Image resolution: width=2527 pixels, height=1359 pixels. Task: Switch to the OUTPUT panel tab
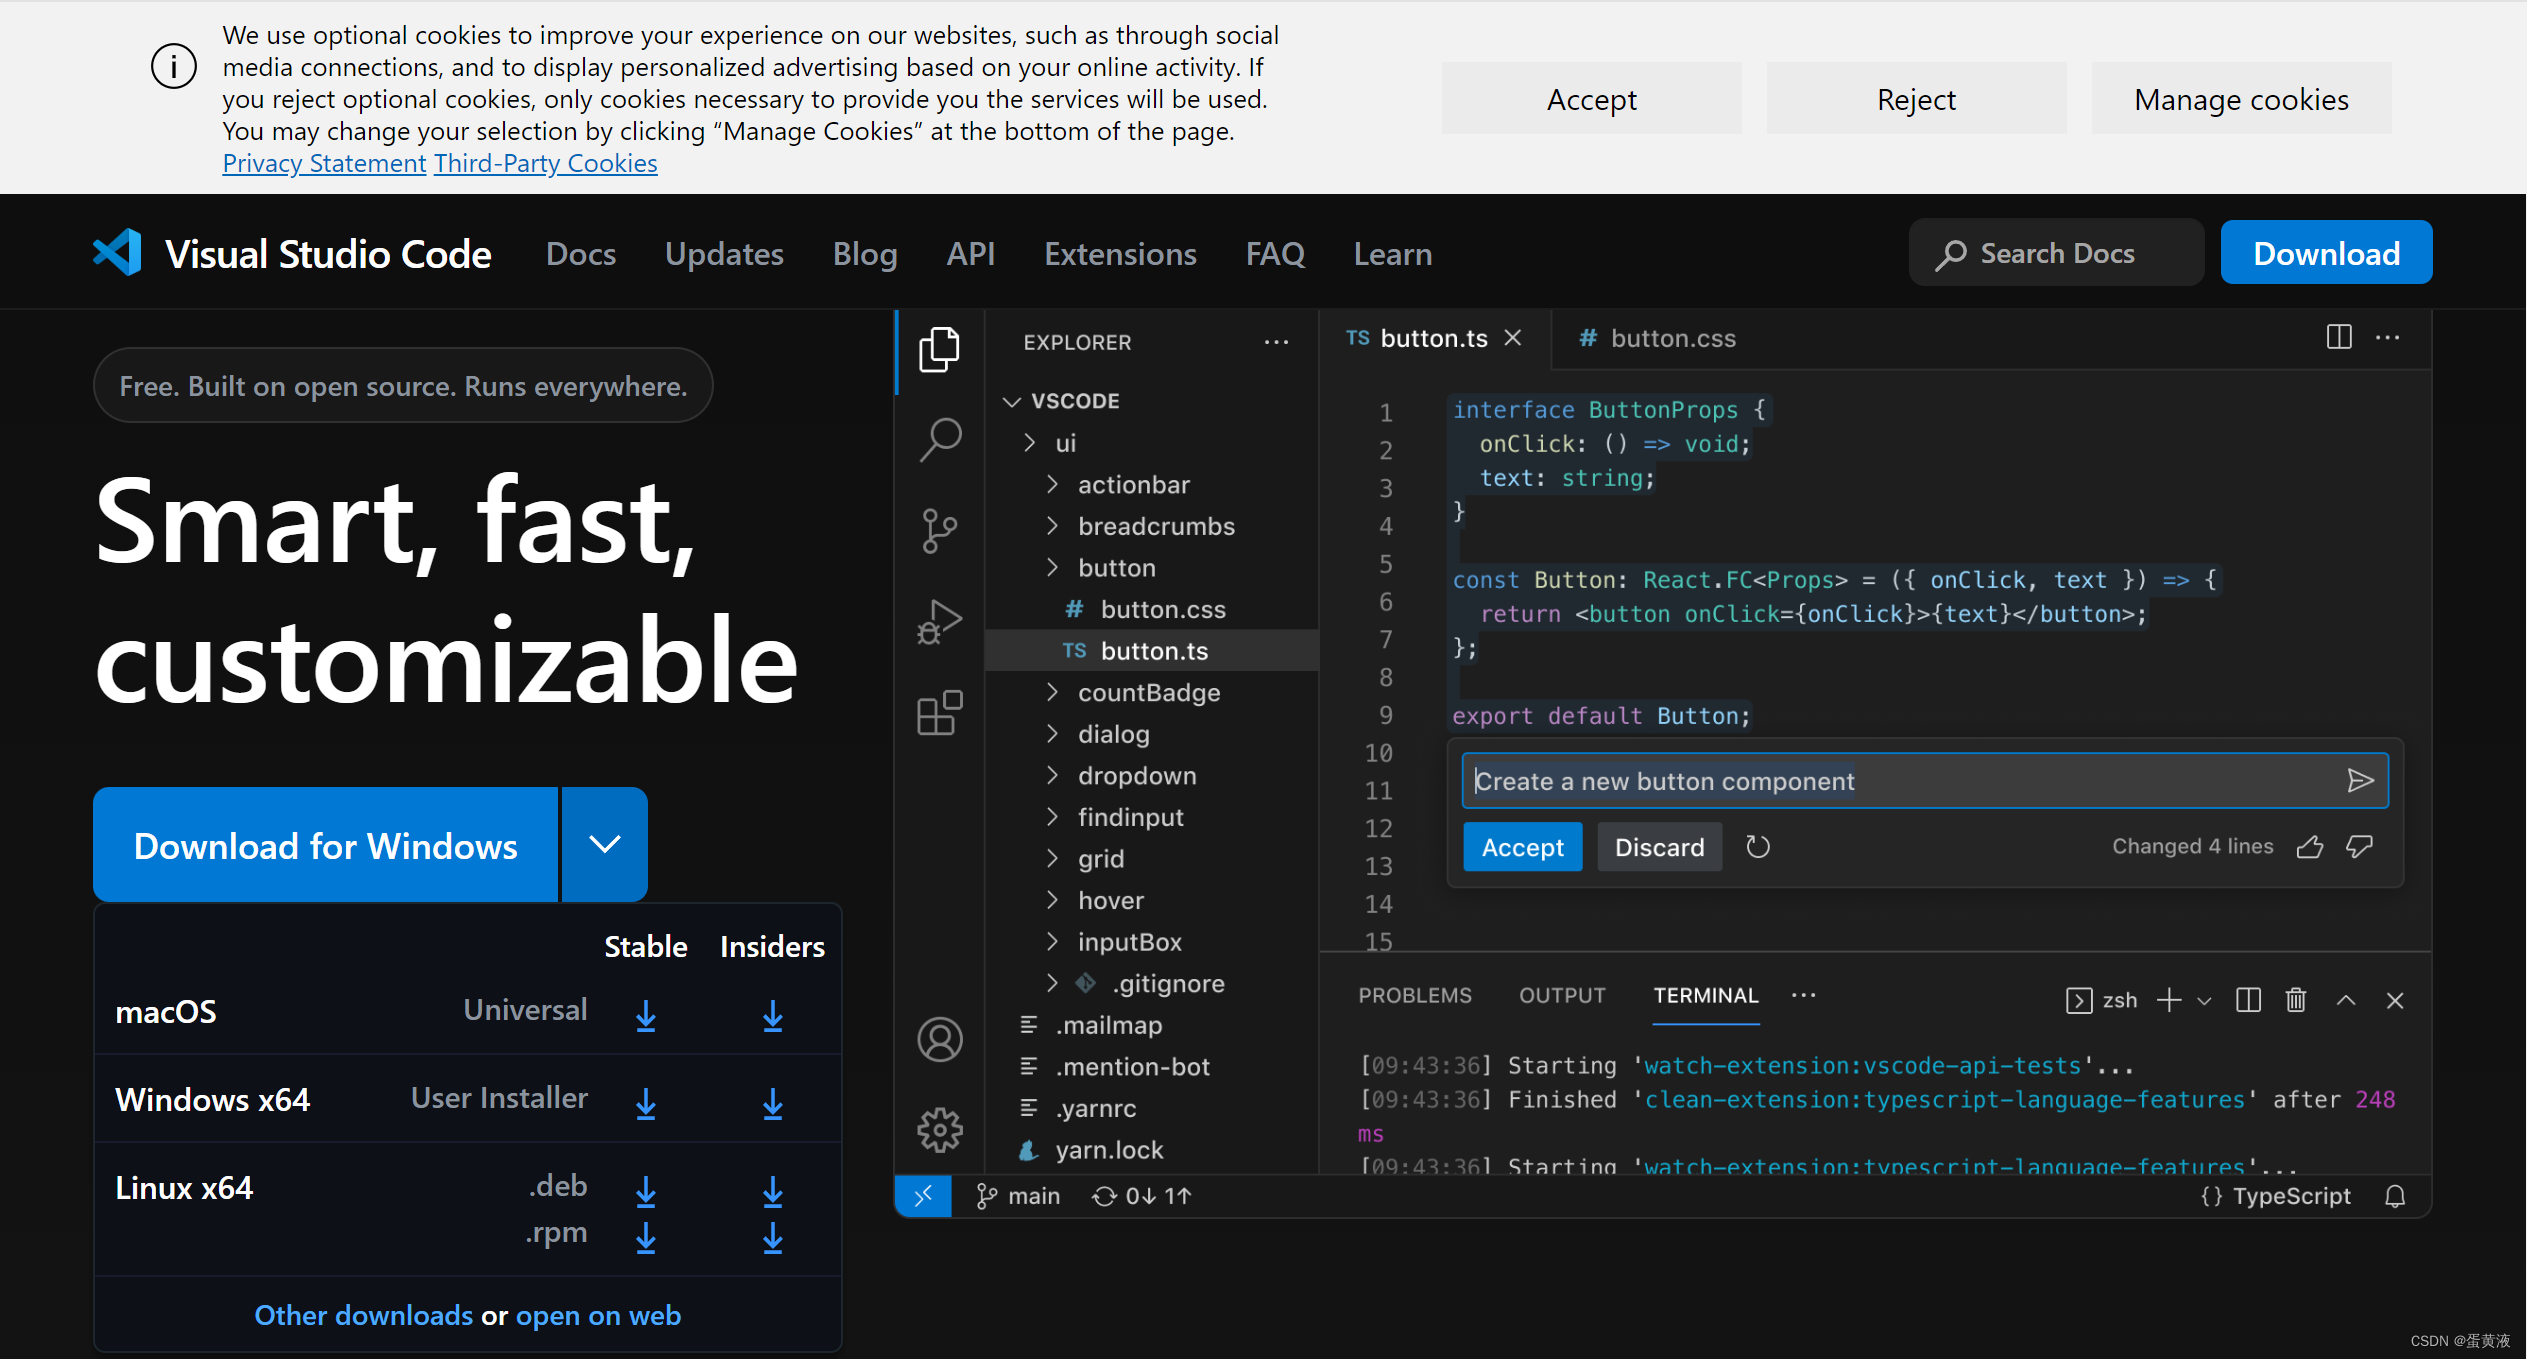[1560, 995]
